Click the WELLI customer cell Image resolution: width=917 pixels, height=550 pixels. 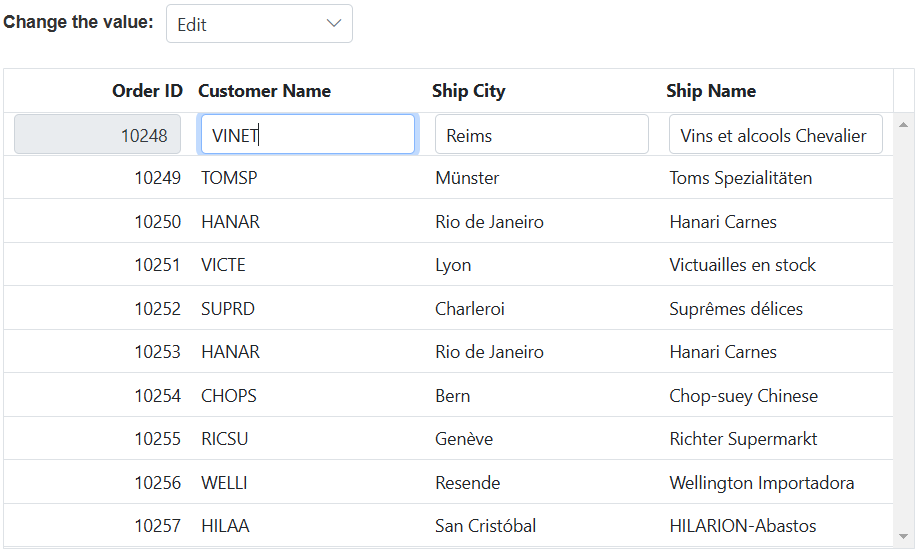pyautogui.click(x=224, y=483)
